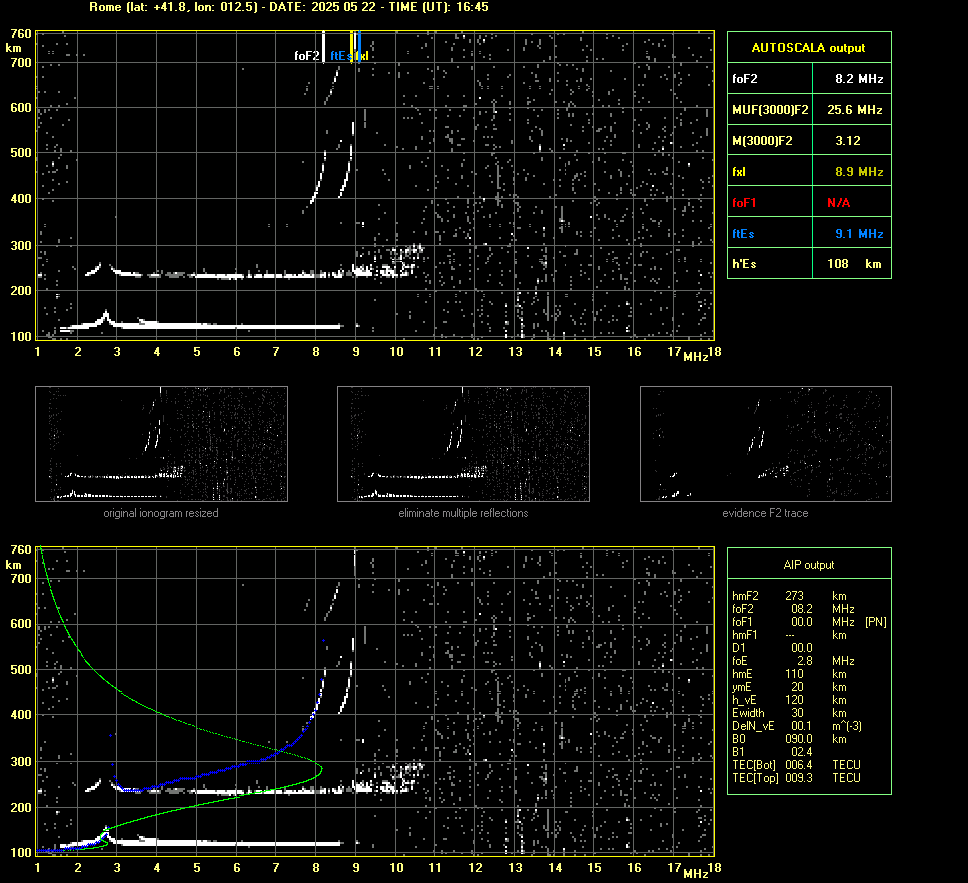Select the 'ymE' row label

click(x=741, y=687)
